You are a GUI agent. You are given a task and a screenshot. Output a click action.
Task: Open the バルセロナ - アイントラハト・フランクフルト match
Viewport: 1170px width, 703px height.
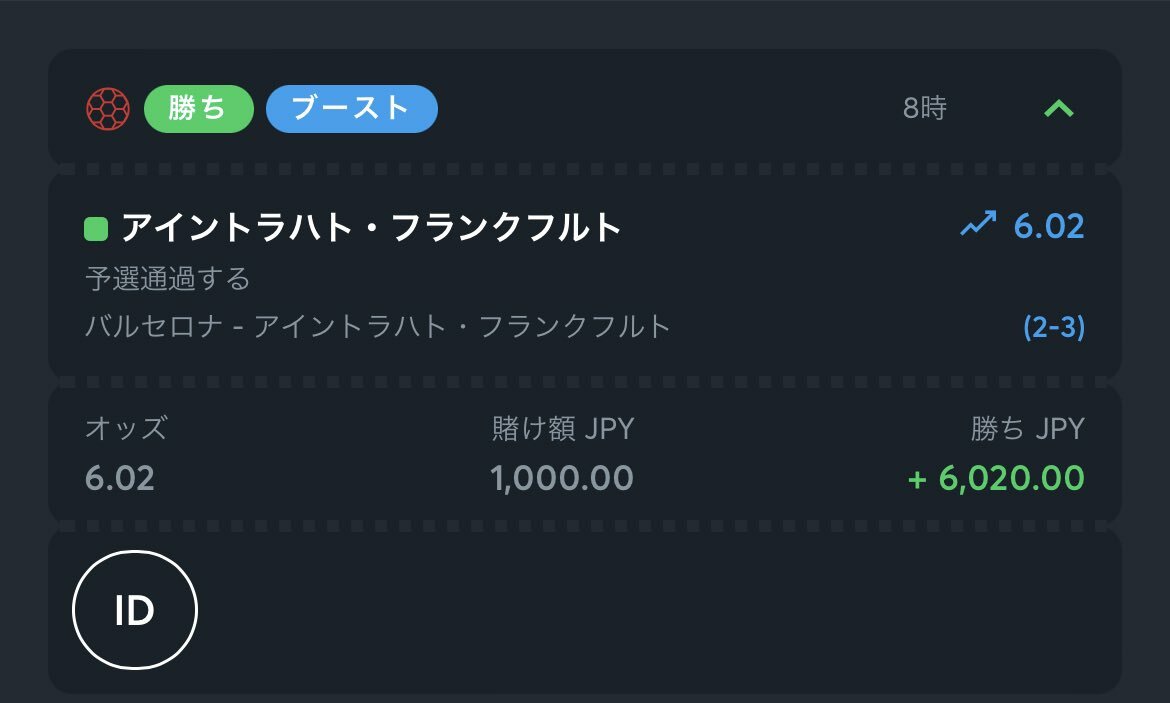(378, 326)
